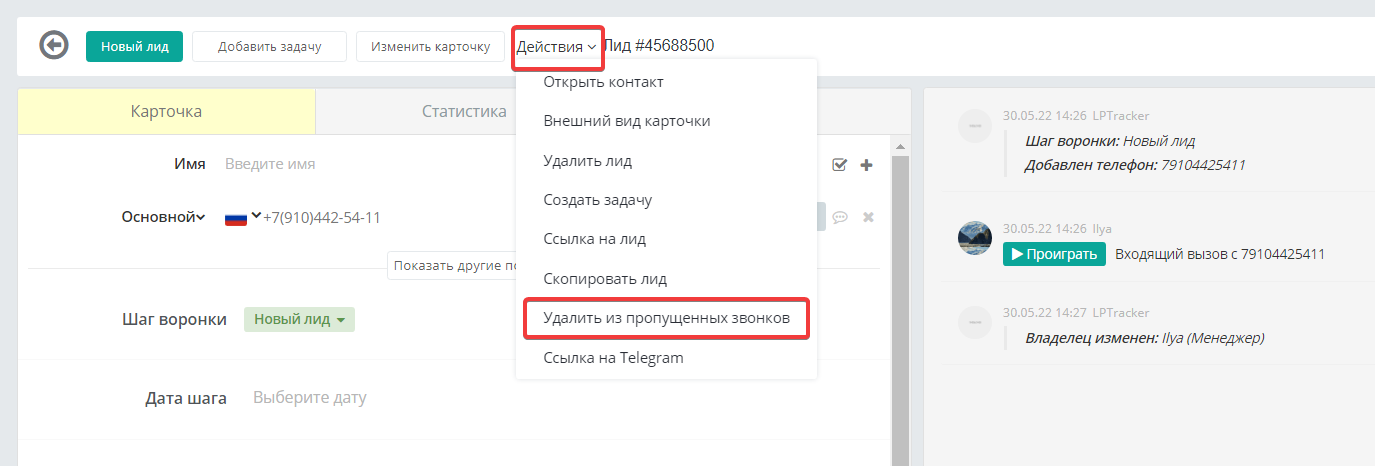This screenshot has width=1375, height=466.
Task: Click the checkmark icon in the Имя row
Action: 840,165
